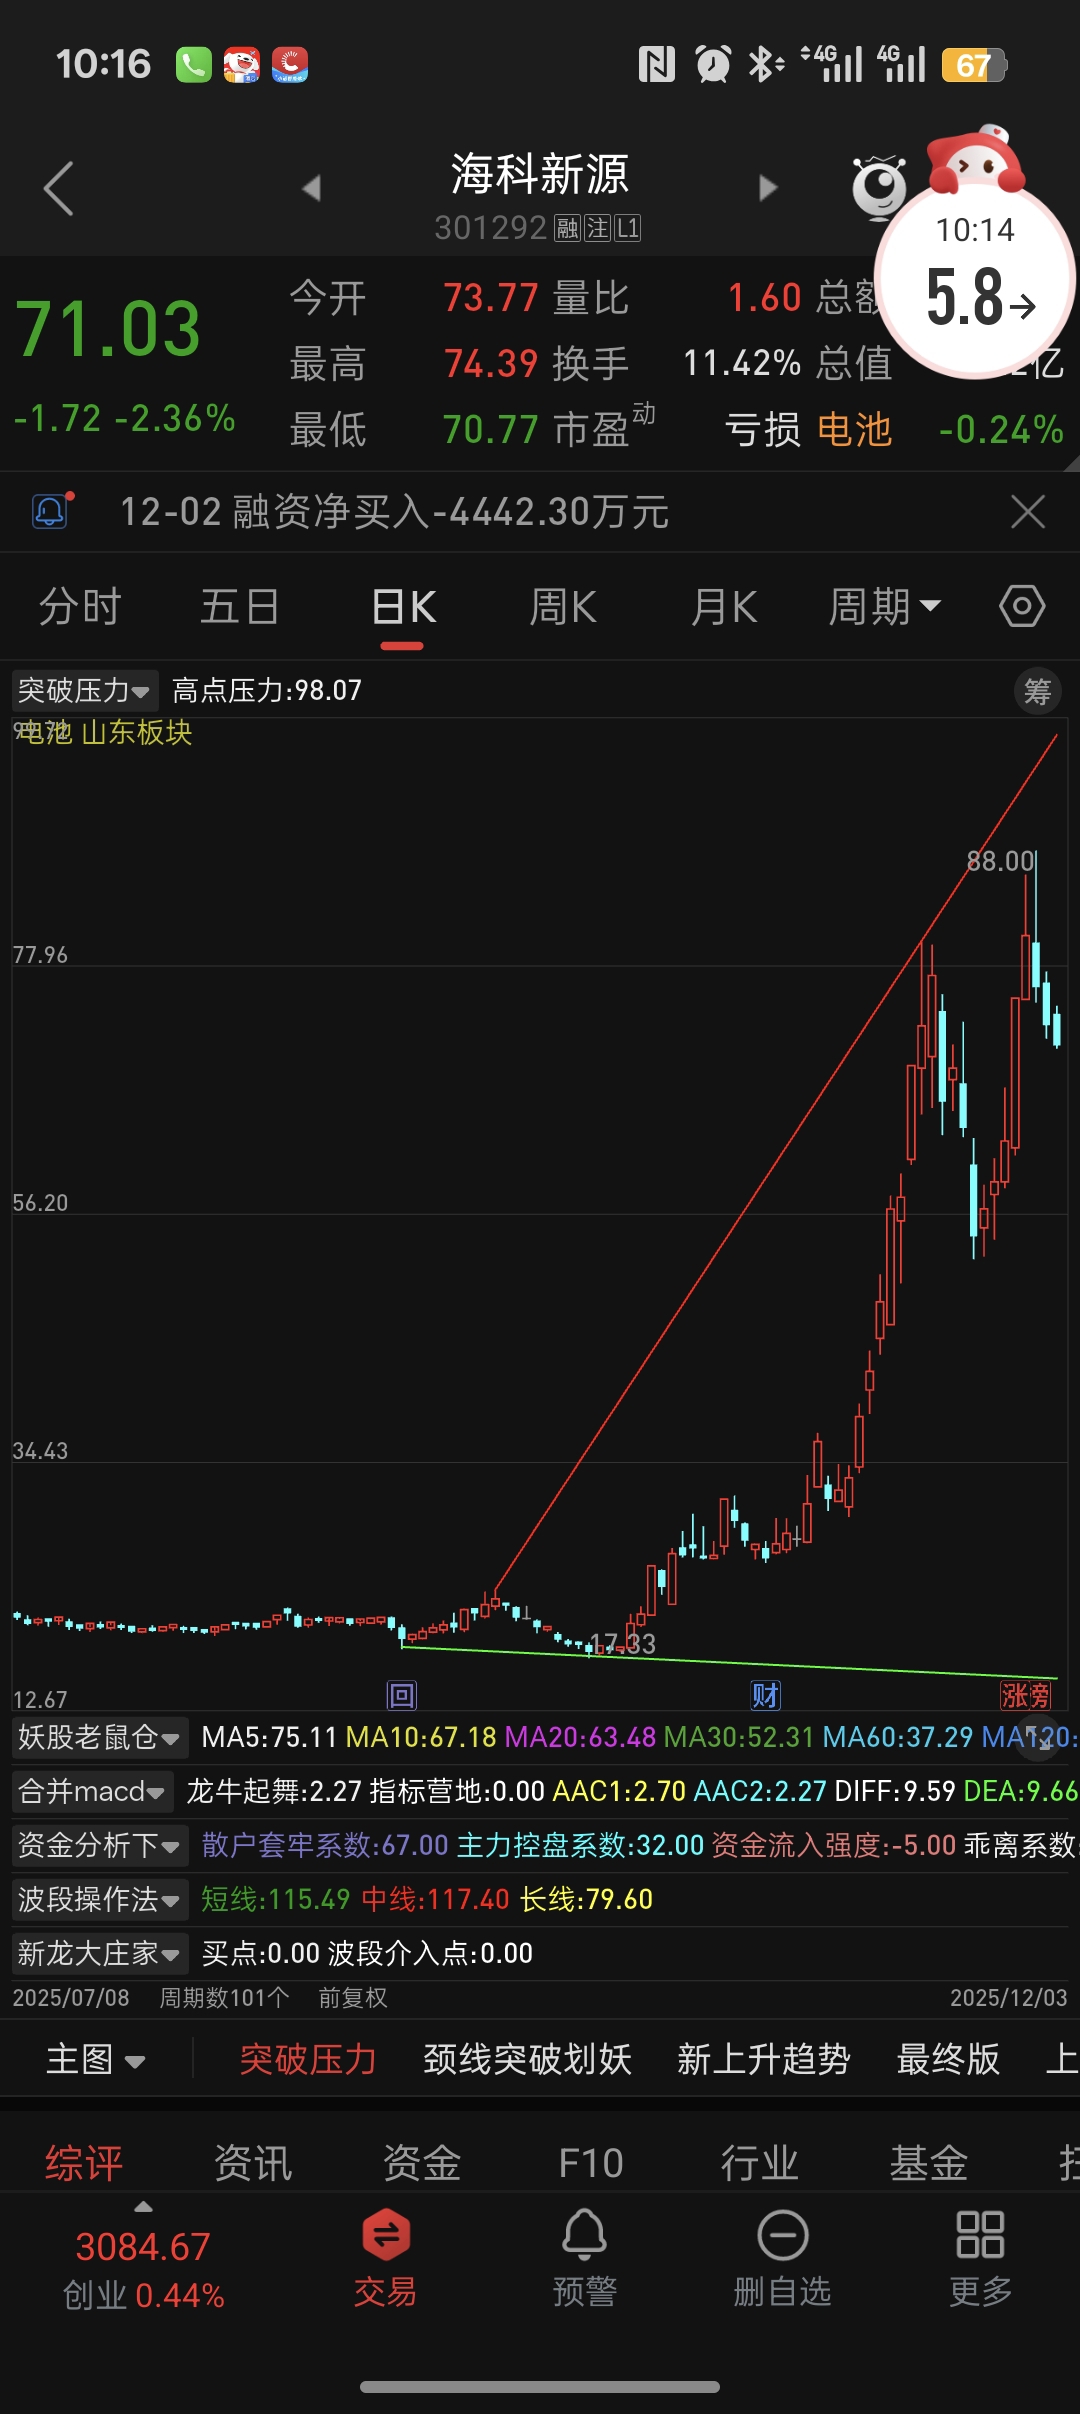
Task: Tap the 最高 74.39 value
Action: [x=491, y=364]
